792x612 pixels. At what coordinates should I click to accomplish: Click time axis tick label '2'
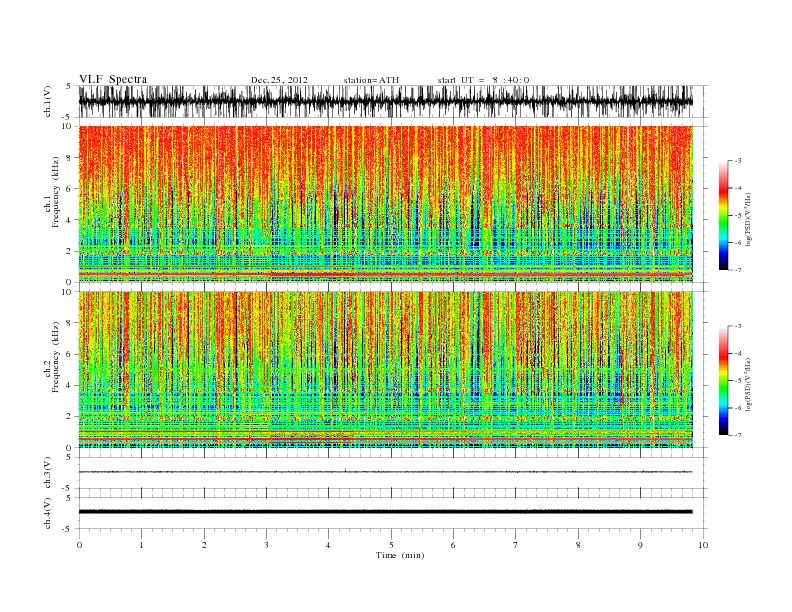[x=204, y=545]
